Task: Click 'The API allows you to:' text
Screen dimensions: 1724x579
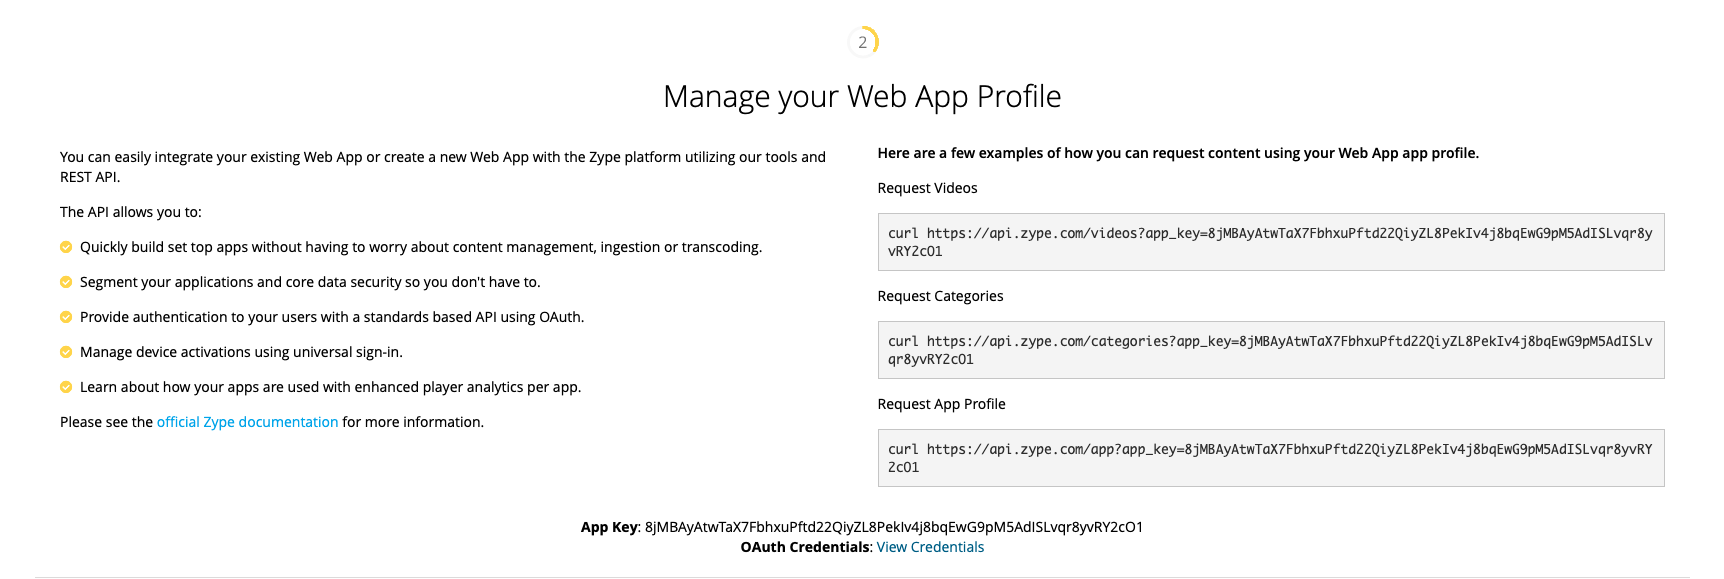Action: [131, 212]
